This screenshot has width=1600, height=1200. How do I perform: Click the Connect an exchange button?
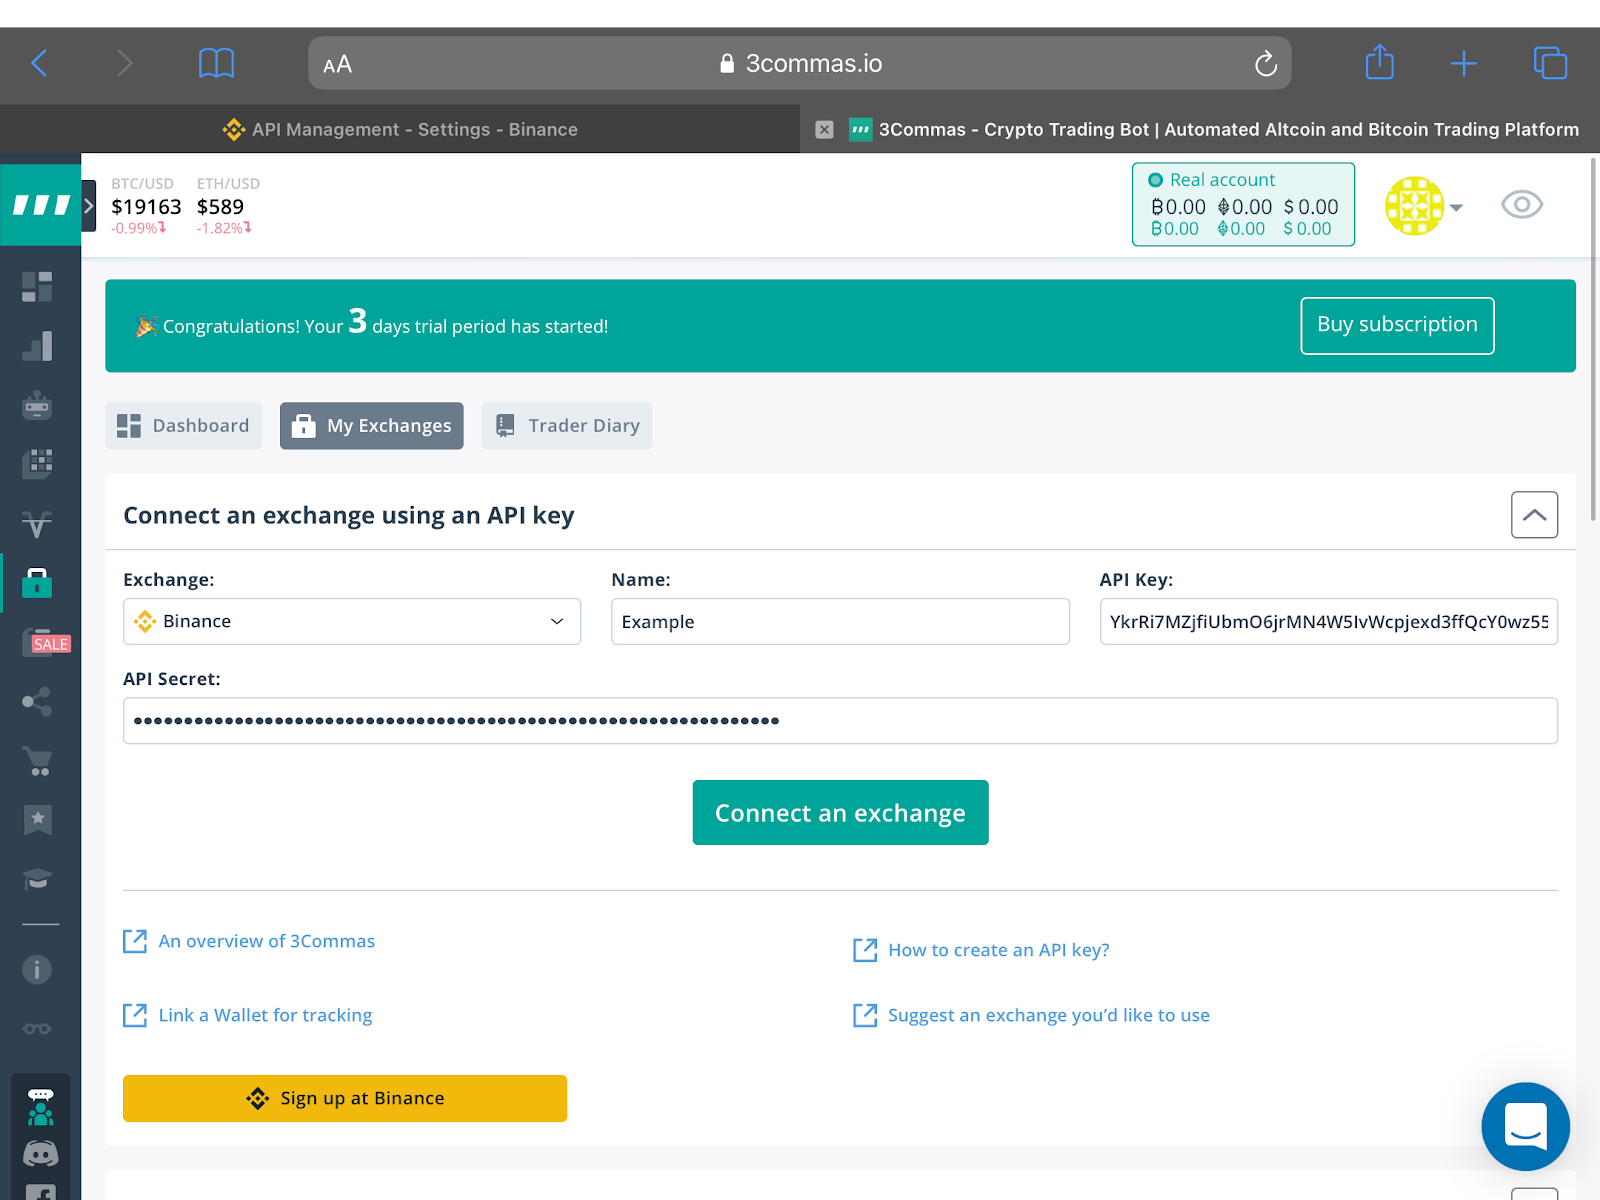coord(840,813)
